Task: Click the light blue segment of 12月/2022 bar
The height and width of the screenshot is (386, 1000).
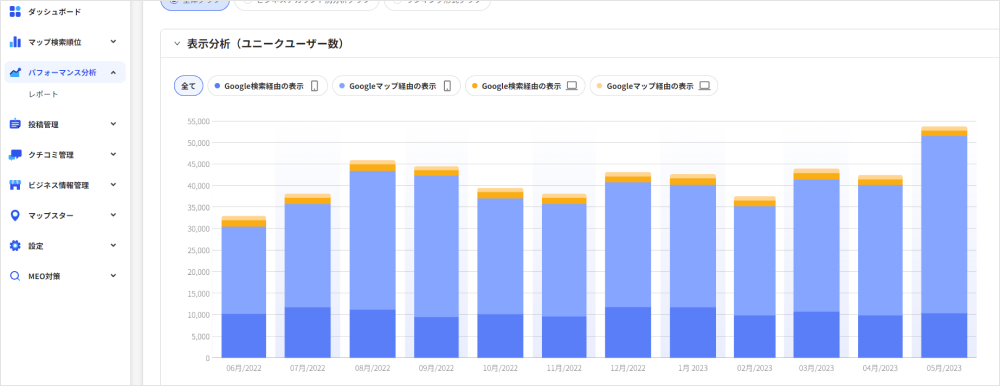Action: click(628, 245)
